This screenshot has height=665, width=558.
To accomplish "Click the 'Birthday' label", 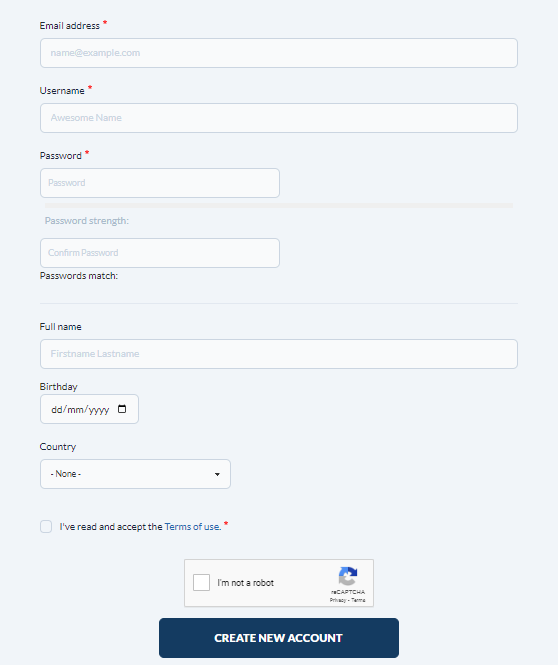I will (x=59, y=387).
